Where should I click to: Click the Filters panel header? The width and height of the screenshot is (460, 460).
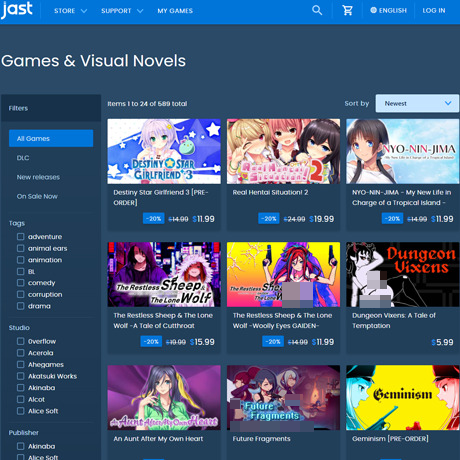click(x=51, y=108)
